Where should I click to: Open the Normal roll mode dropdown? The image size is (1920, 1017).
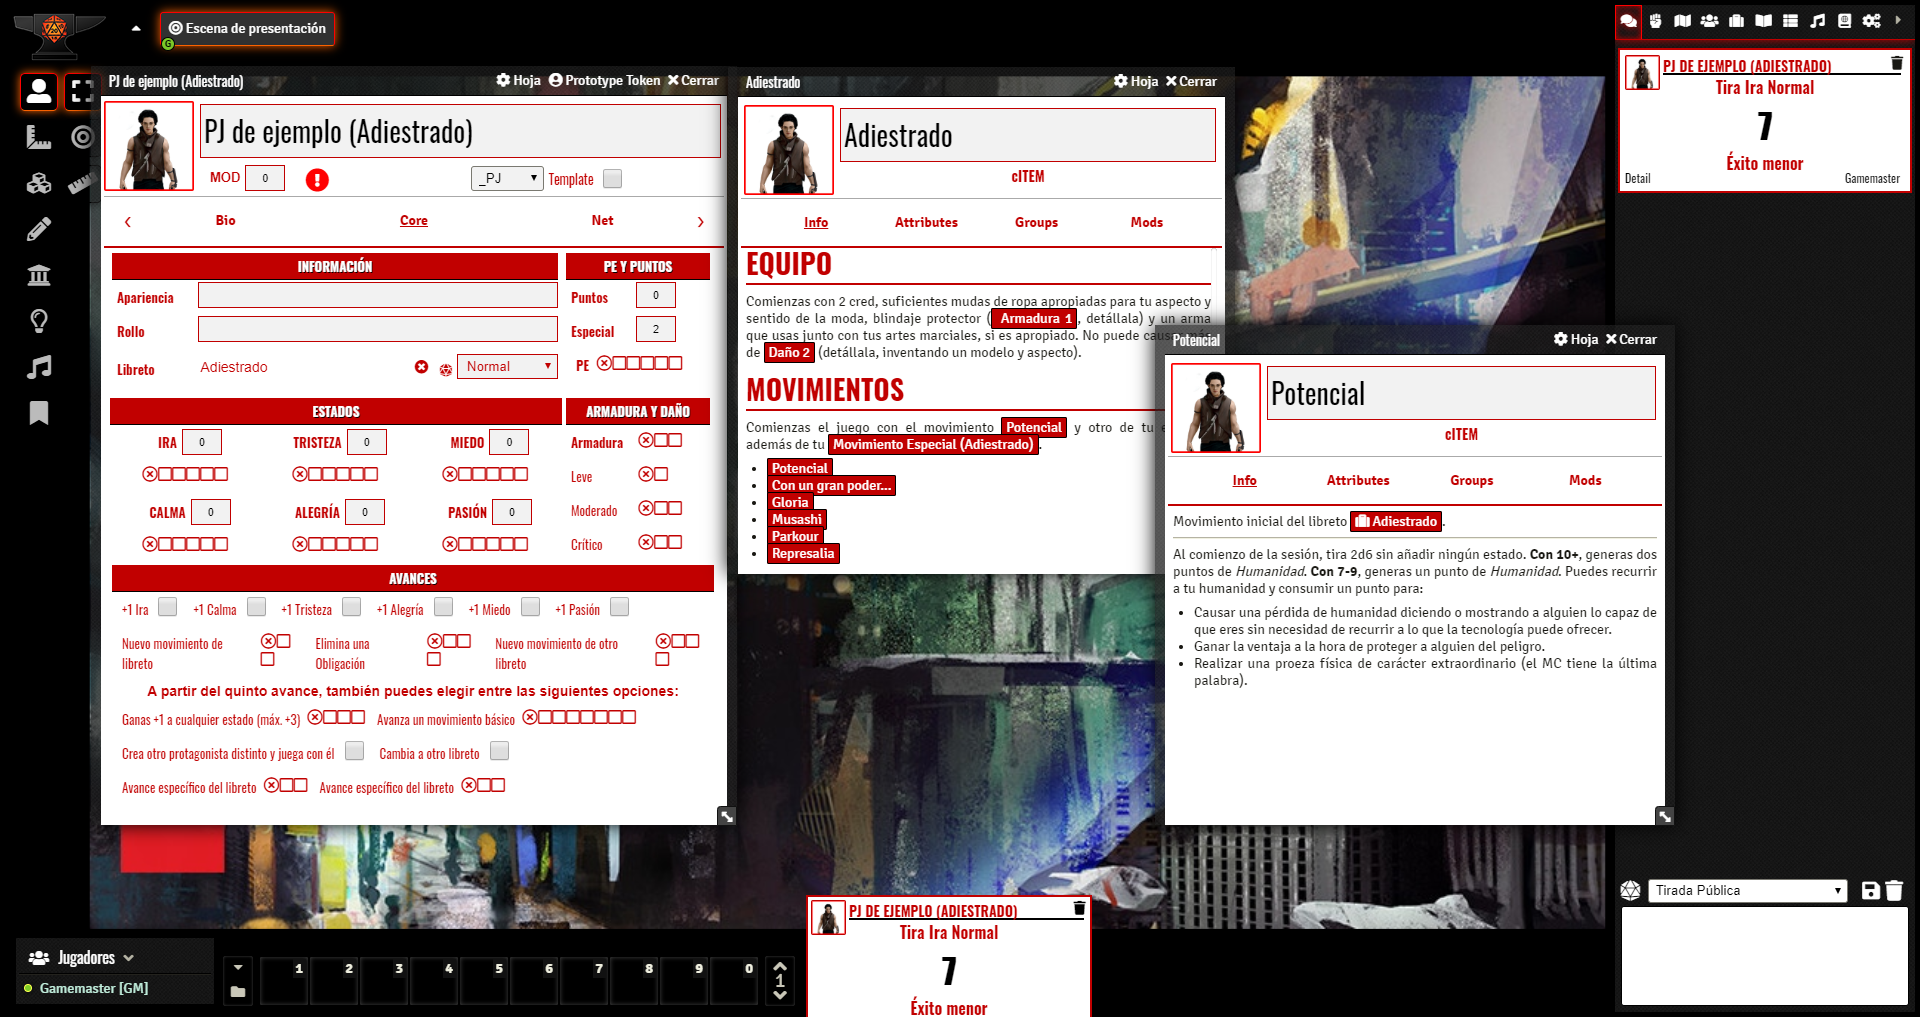[x=507, y=366]
